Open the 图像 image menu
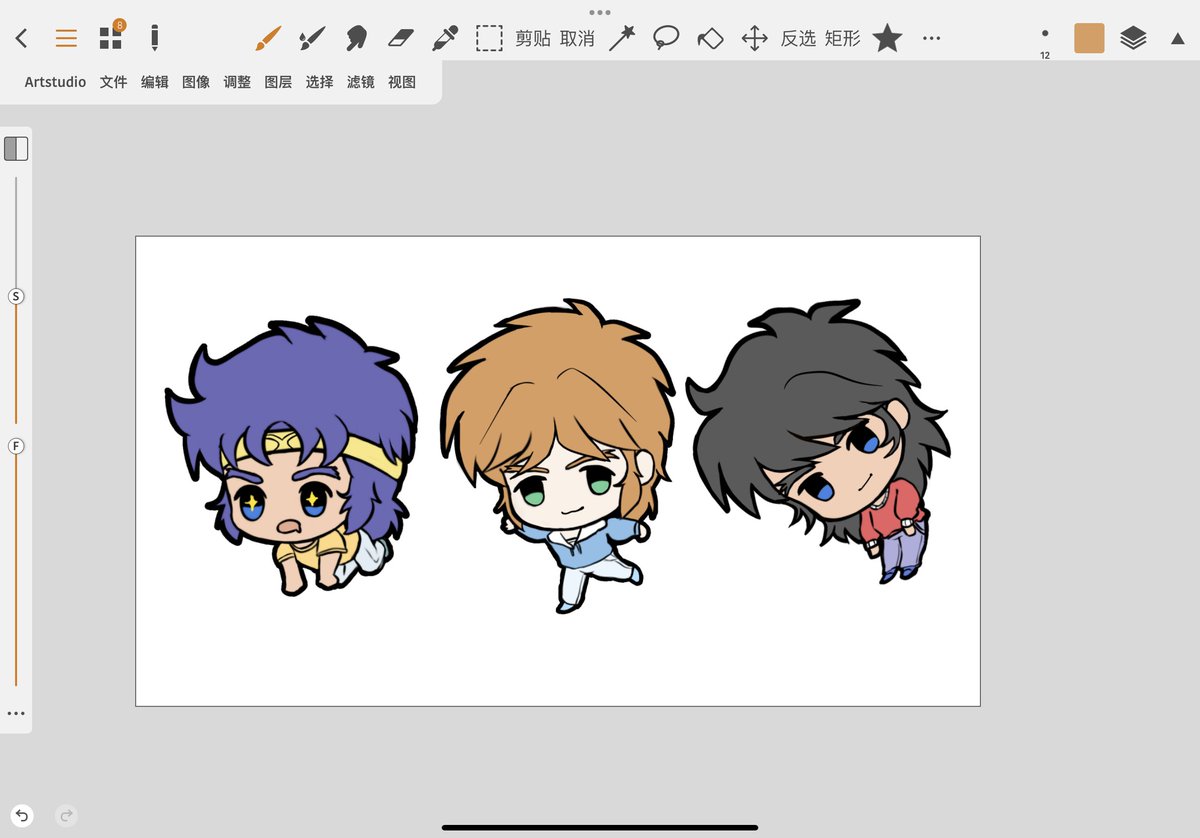The height and width of the screenshot is (838, 1200). point(196,82)
